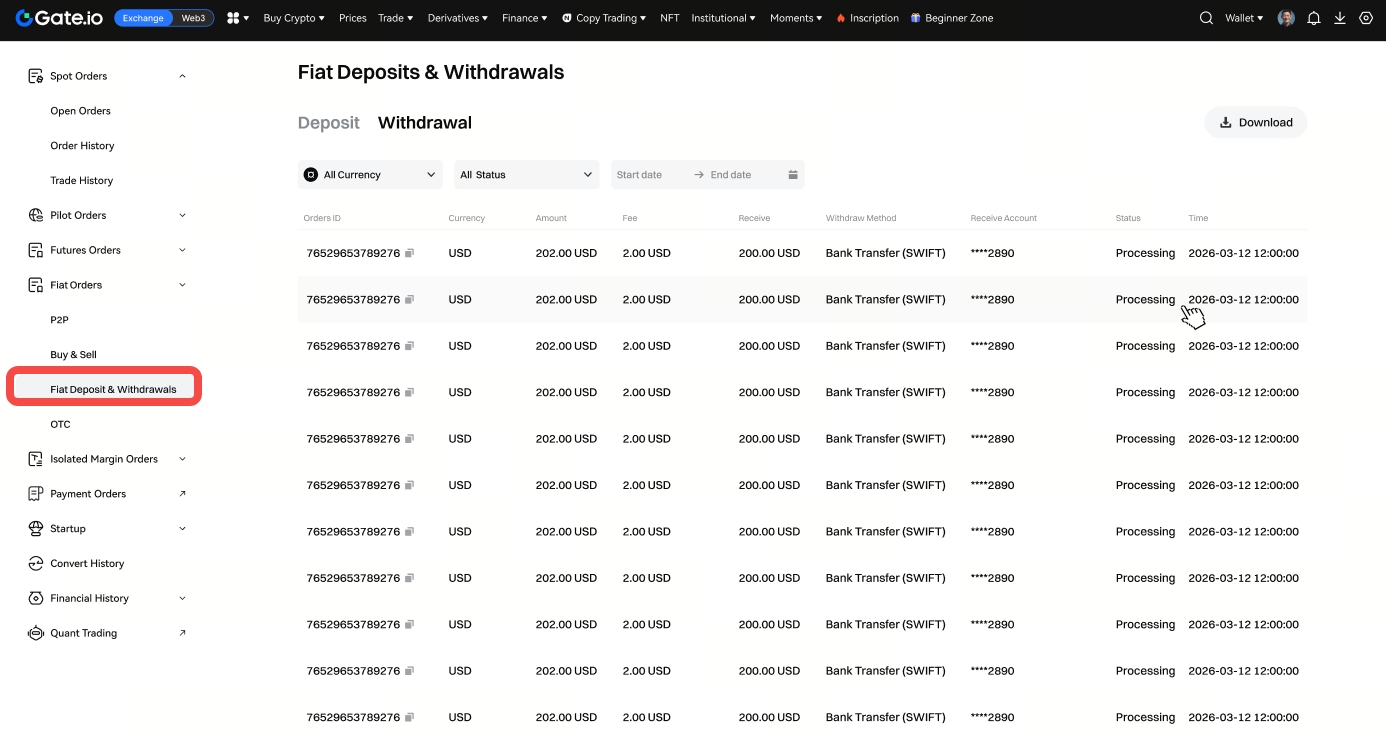Open the All Currency dropdown
Image resolution: width=1386 pixels, height=742 pixels.
pyautogui.click(x=370, y=175)
